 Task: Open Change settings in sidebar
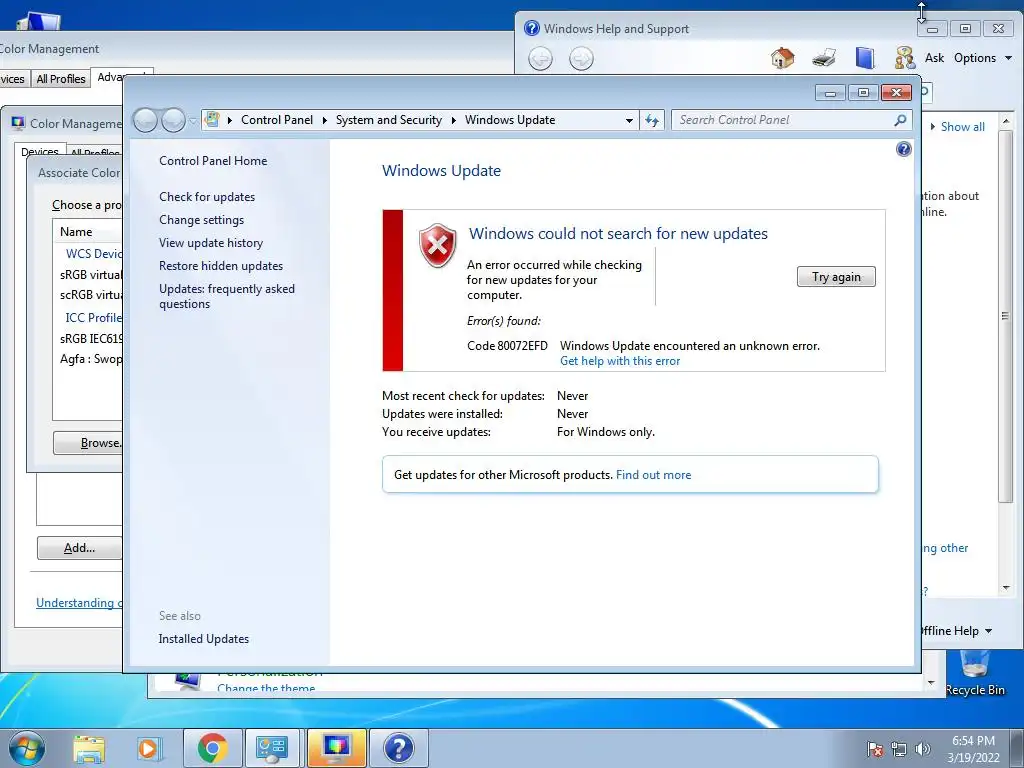[201, 220]
